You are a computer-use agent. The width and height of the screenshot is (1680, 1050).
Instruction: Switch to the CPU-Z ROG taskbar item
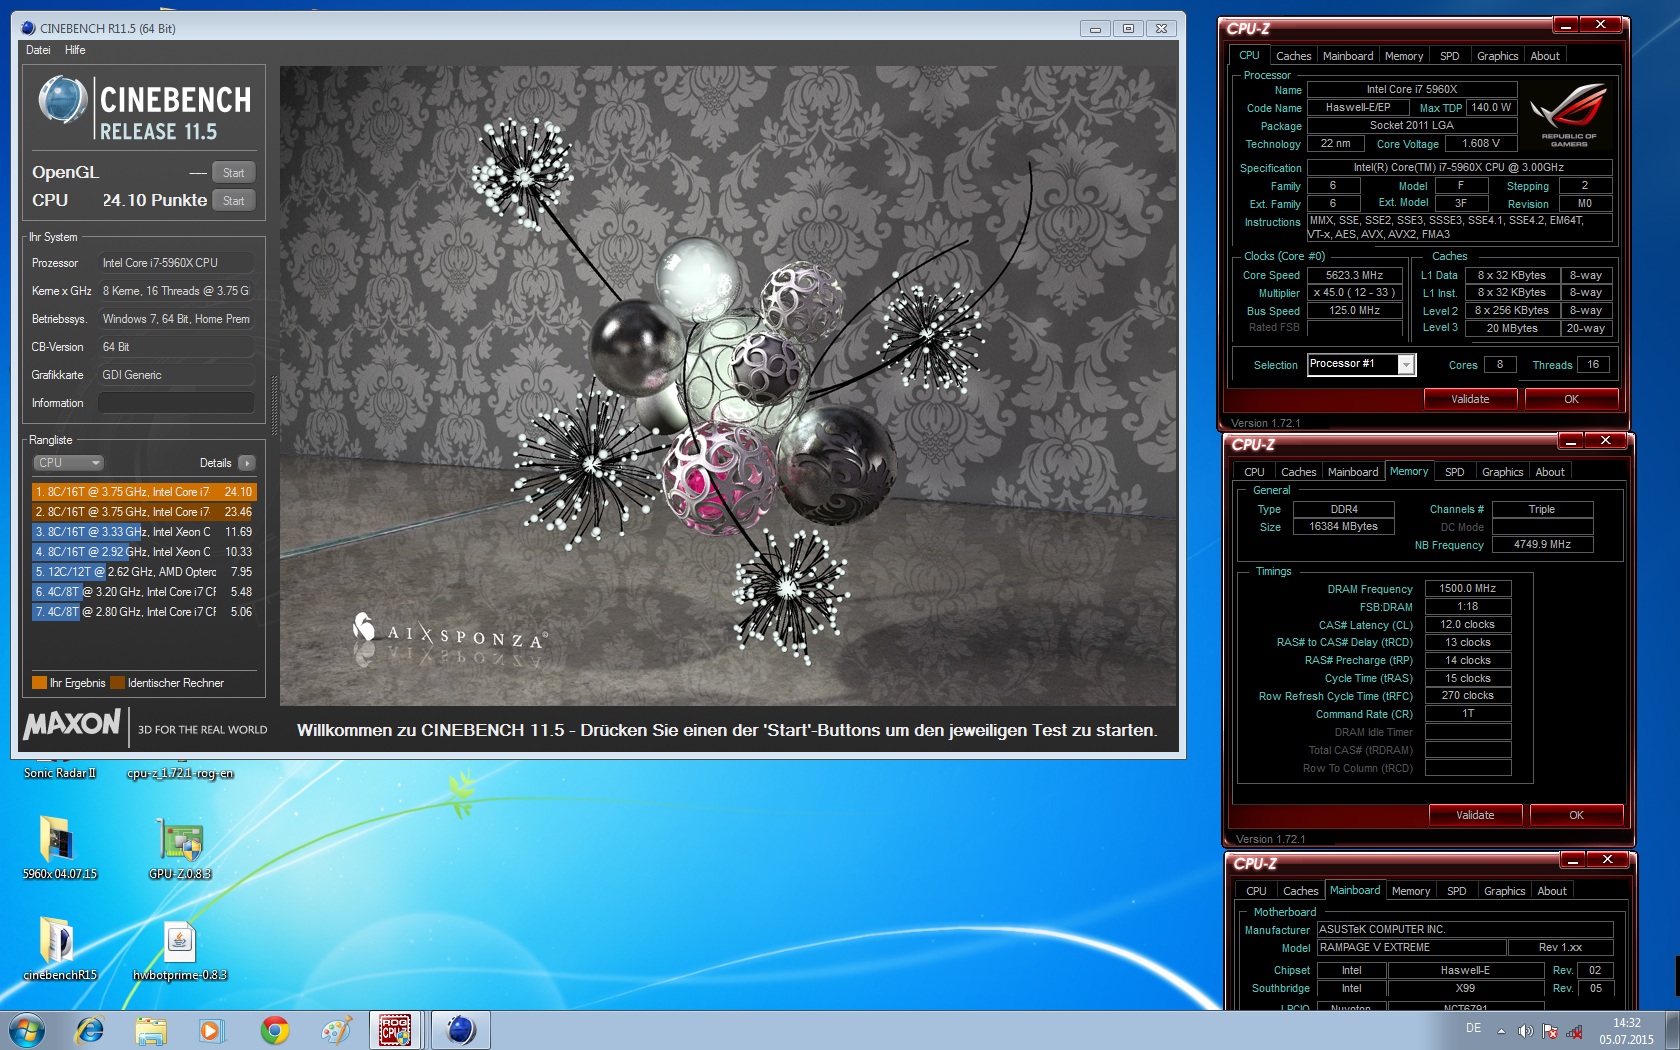(x=396, y=1030)
